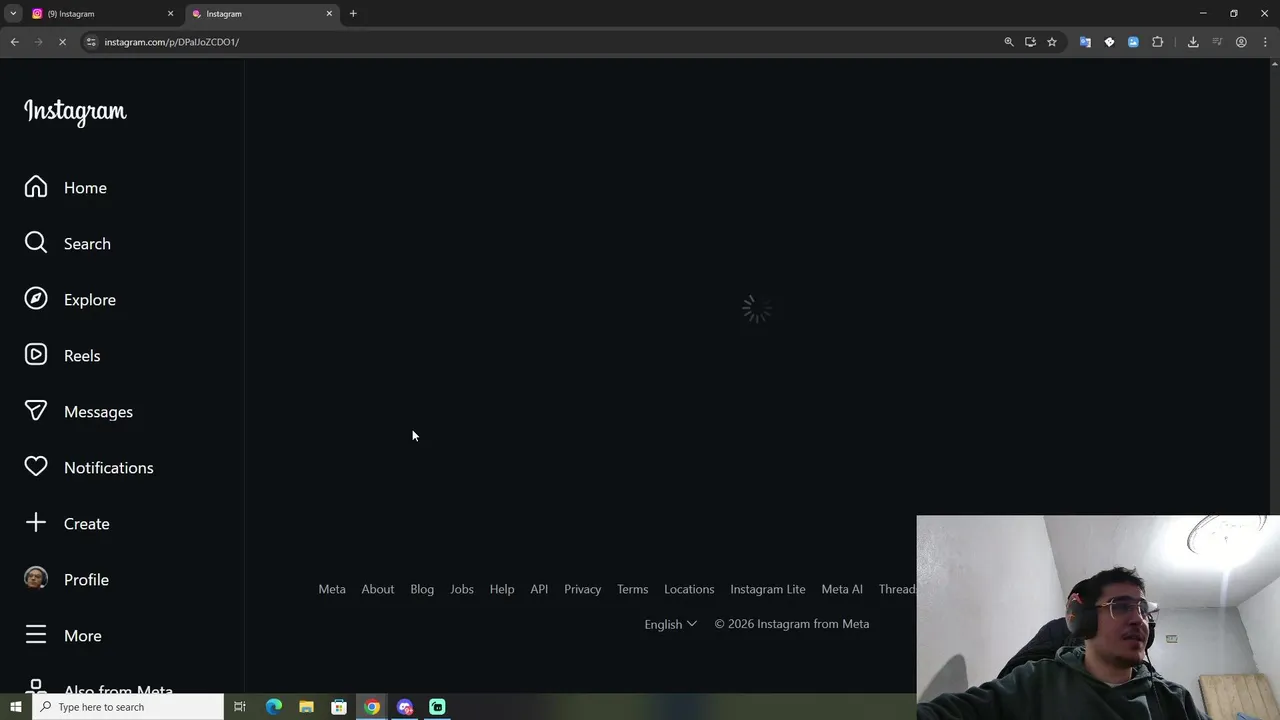Follow the Jobs footer link

point(462,589)
